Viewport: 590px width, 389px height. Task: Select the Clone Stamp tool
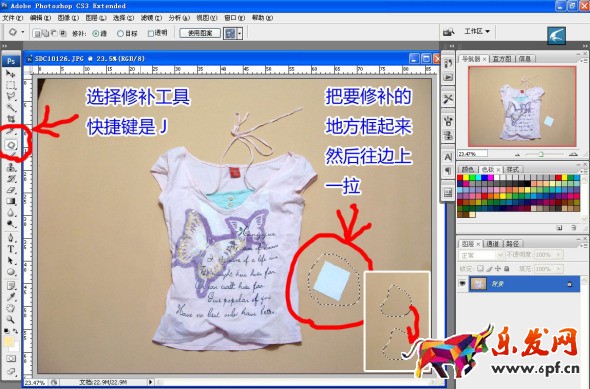(11, 167)
